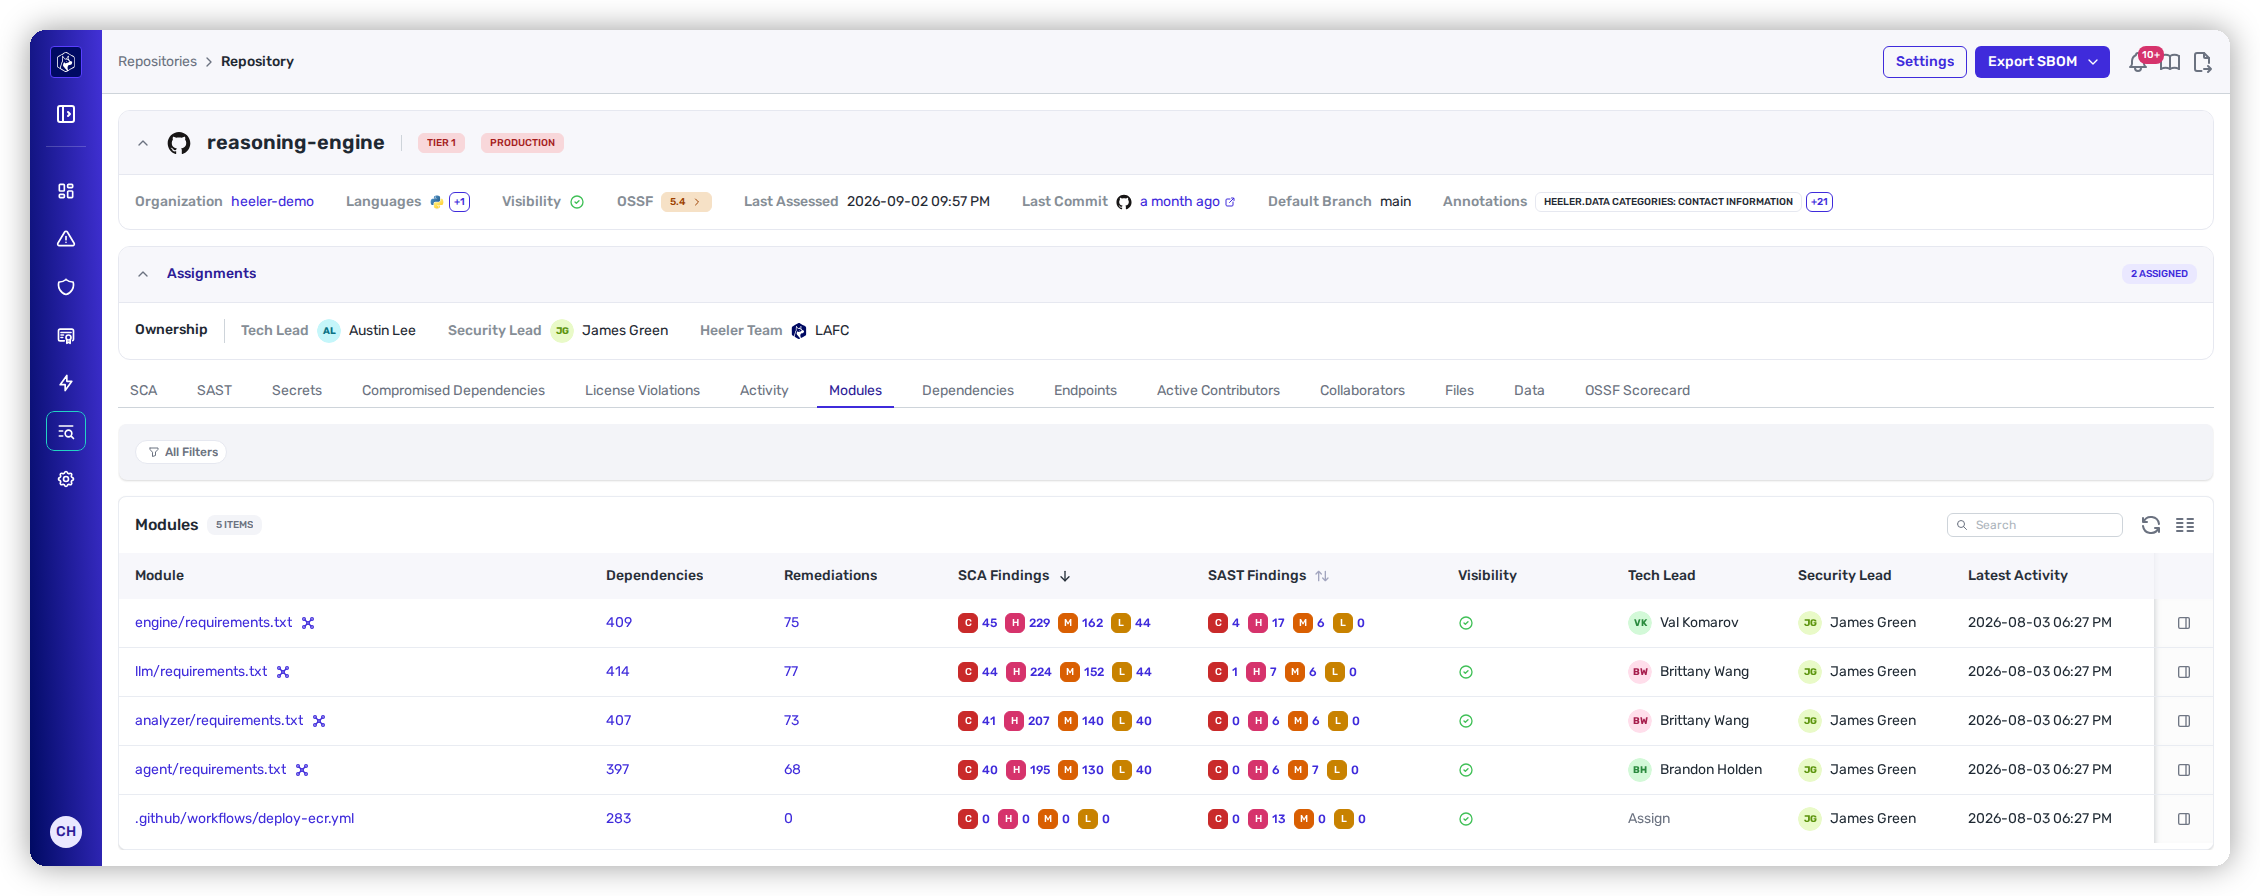Image resolution: width=2260 pixels, height=896 pixels.
Task: Open the dashboard grid icon in sidebar
Action: coord(66,191)
